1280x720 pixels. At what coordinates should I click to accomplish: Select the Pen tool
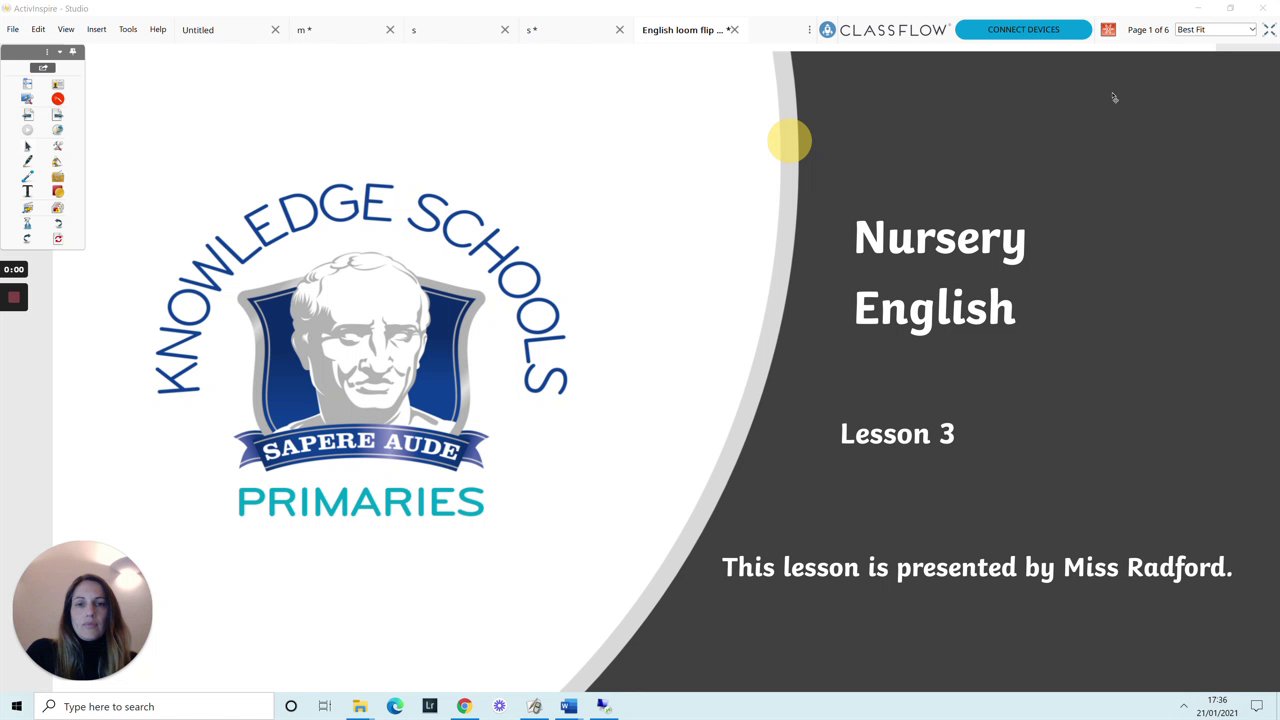point(27,161)
